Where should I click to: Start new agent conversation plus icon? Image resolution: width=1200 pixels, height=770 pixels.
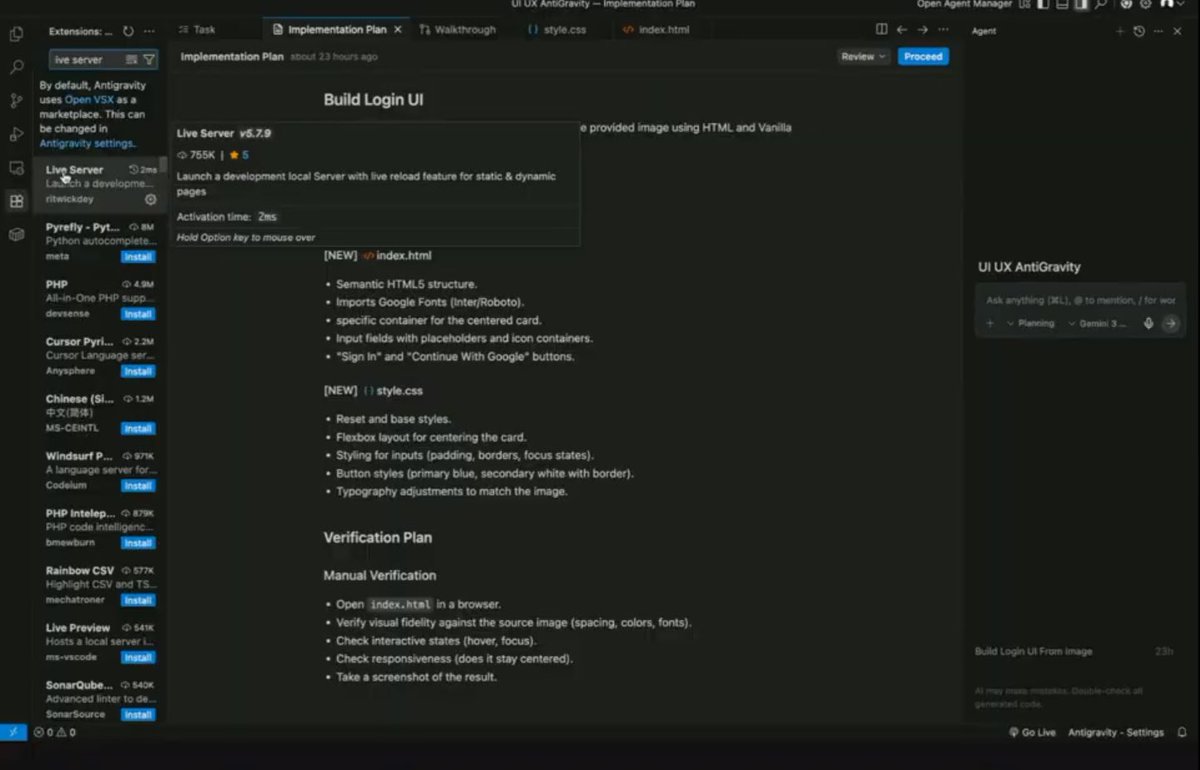click(1120, 31)
